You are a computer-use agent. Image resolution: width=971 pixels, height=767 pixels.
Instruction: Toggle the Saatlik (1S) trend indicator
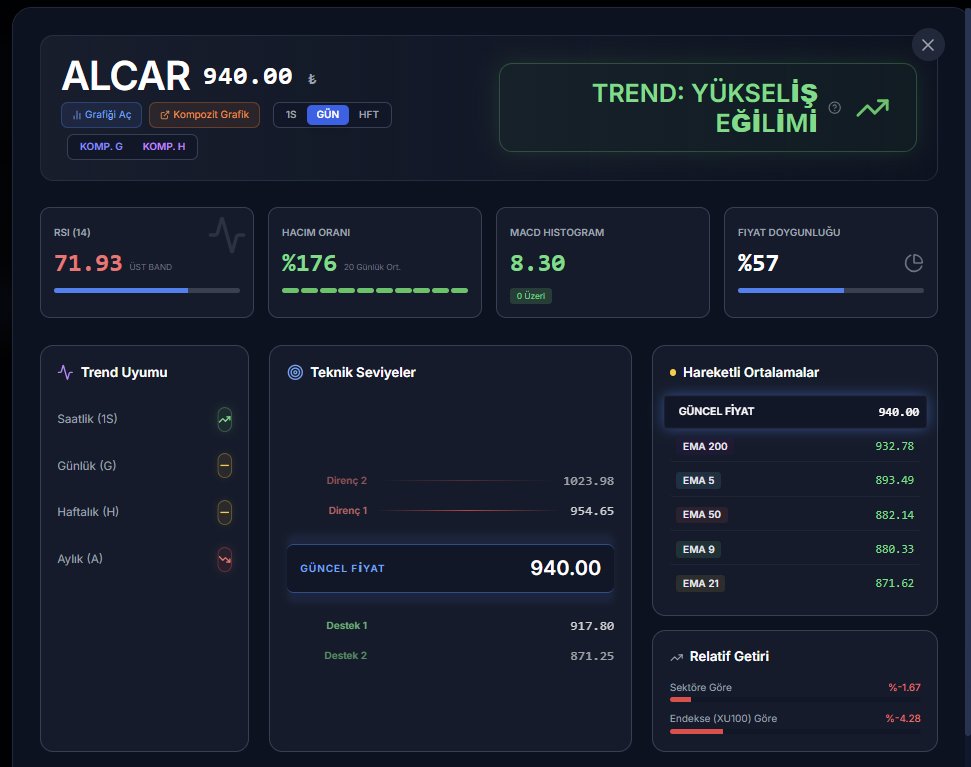pyautogui.click(x=225, y=419)
